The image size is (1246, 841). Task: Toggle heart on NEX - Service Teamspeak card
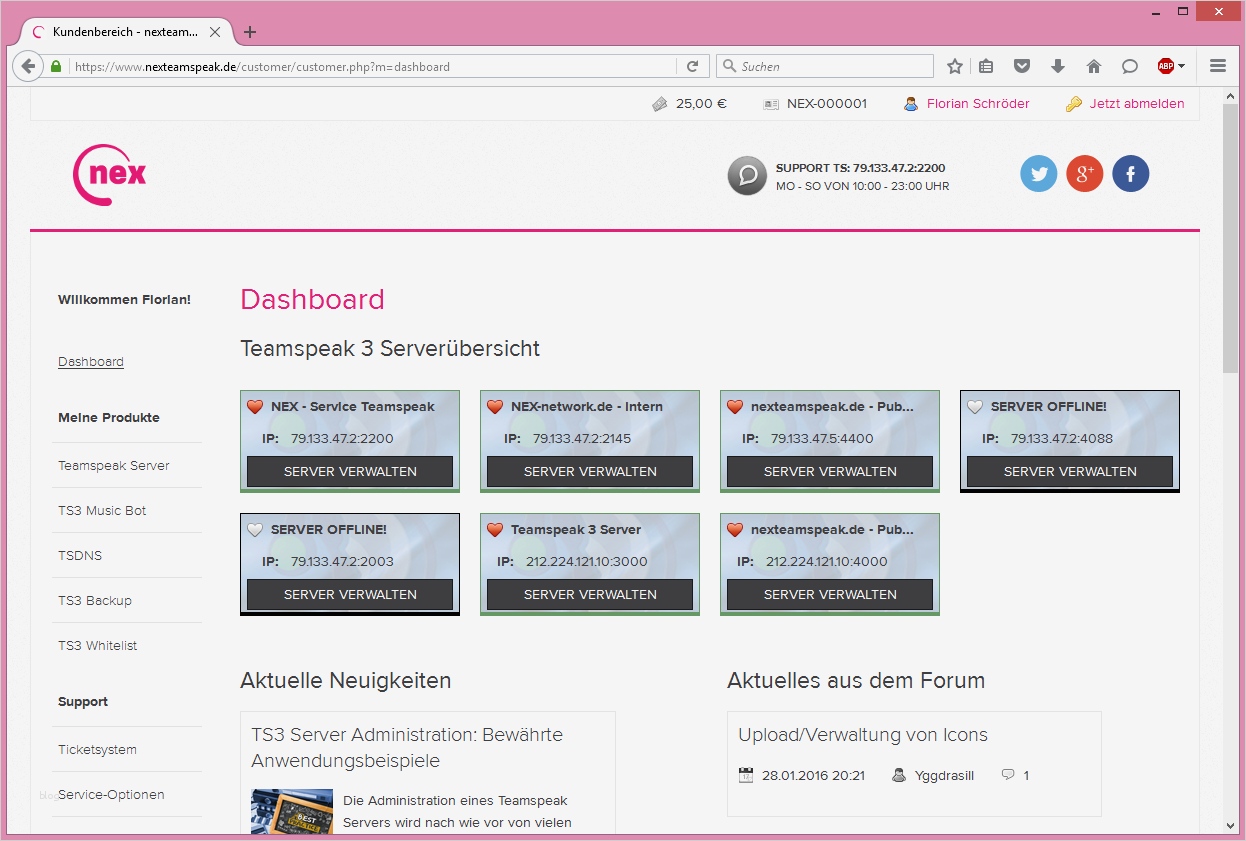(x=255, y=407)
